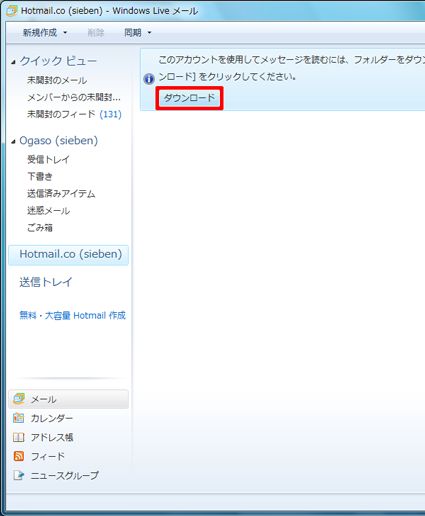Collapse the Ogaso (sieben) account triangle
425x516 pixels.
coord(13,142)
